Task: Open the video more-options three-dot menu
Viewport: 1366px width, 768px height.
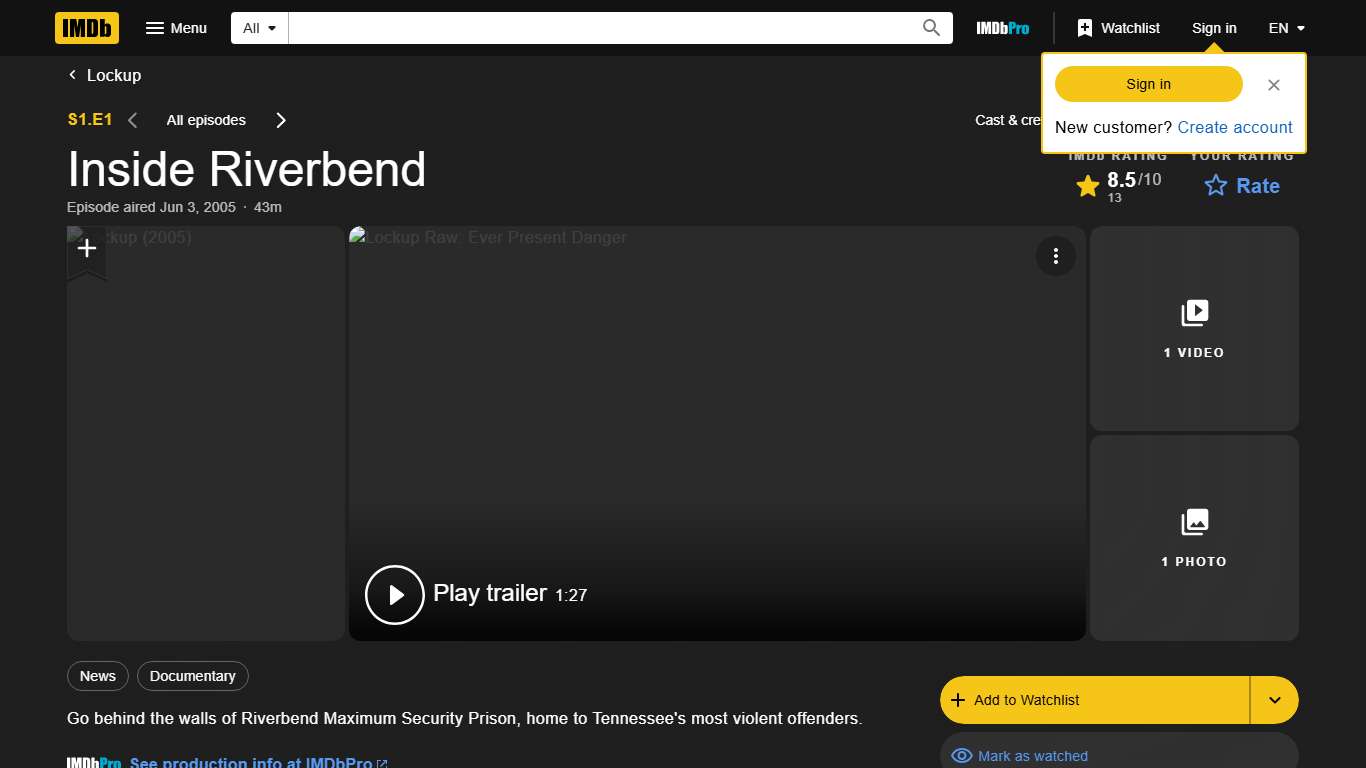Action: click(x=1056, y=256)
